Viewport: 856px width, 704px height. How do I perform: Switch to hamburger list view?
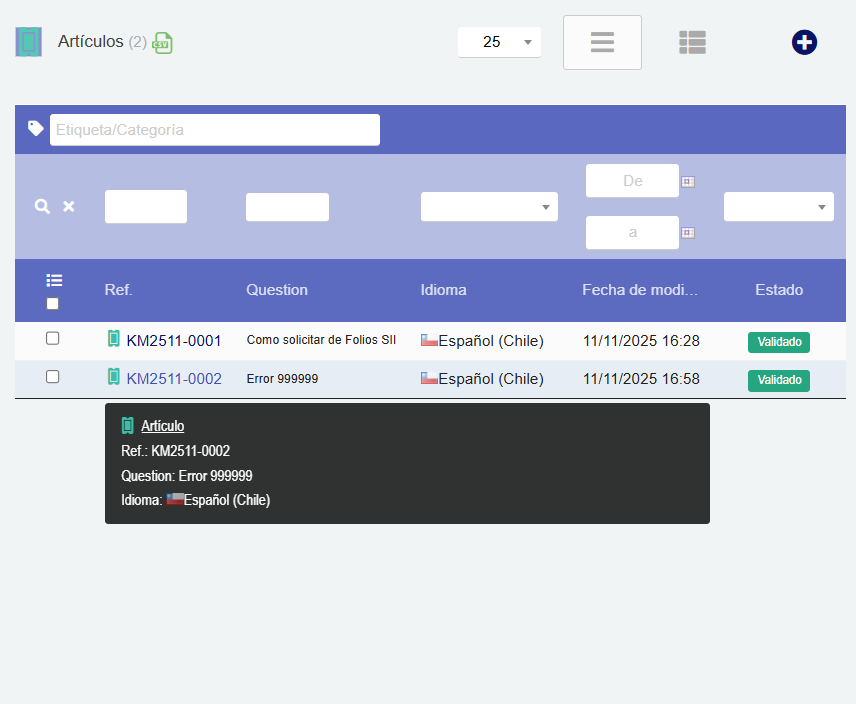602,43
